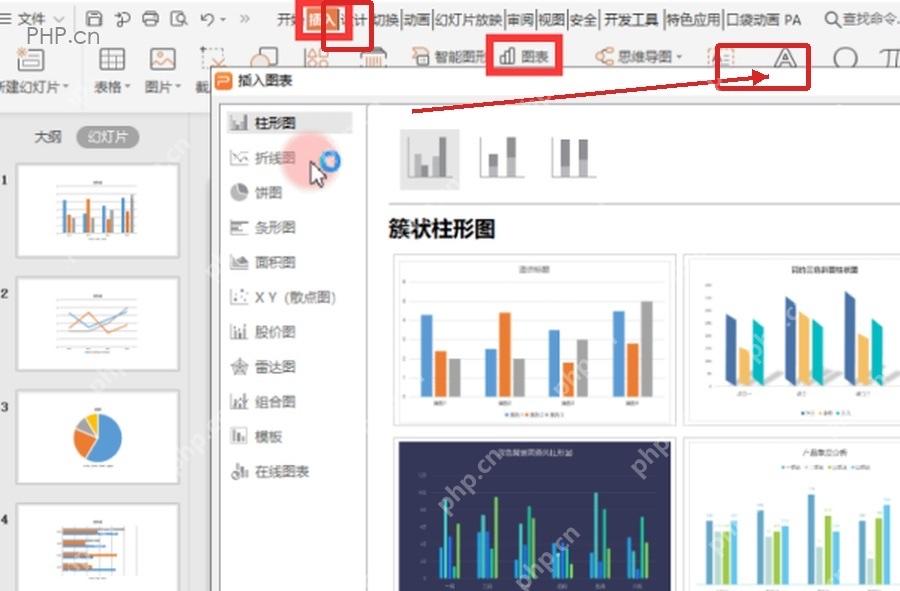The image size is (900, 591).
Task: Click the 新建幻灯片 icon
Action: click(x=30, y=59)
